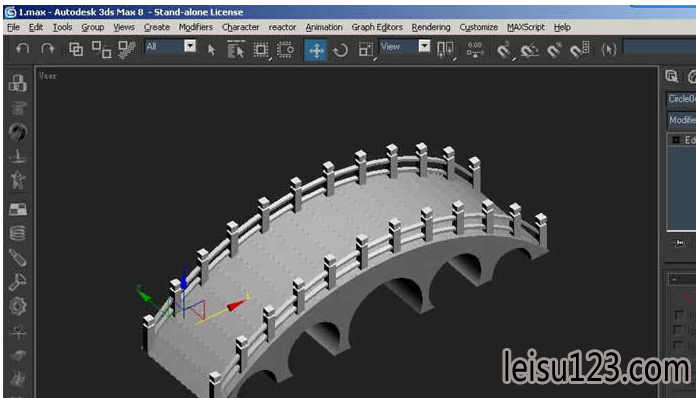The height and width of the screenshot is (398, 696).
Task: Activate the Select and Uniform Scale tool
Action: point(366,50)
